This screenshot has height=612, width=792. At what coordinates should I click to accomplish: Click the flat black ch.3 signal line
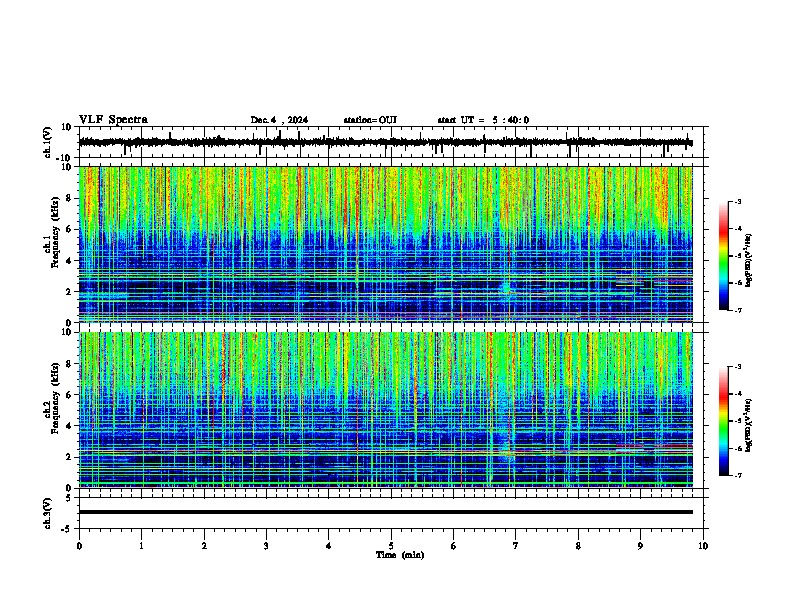tap(385, 512)
